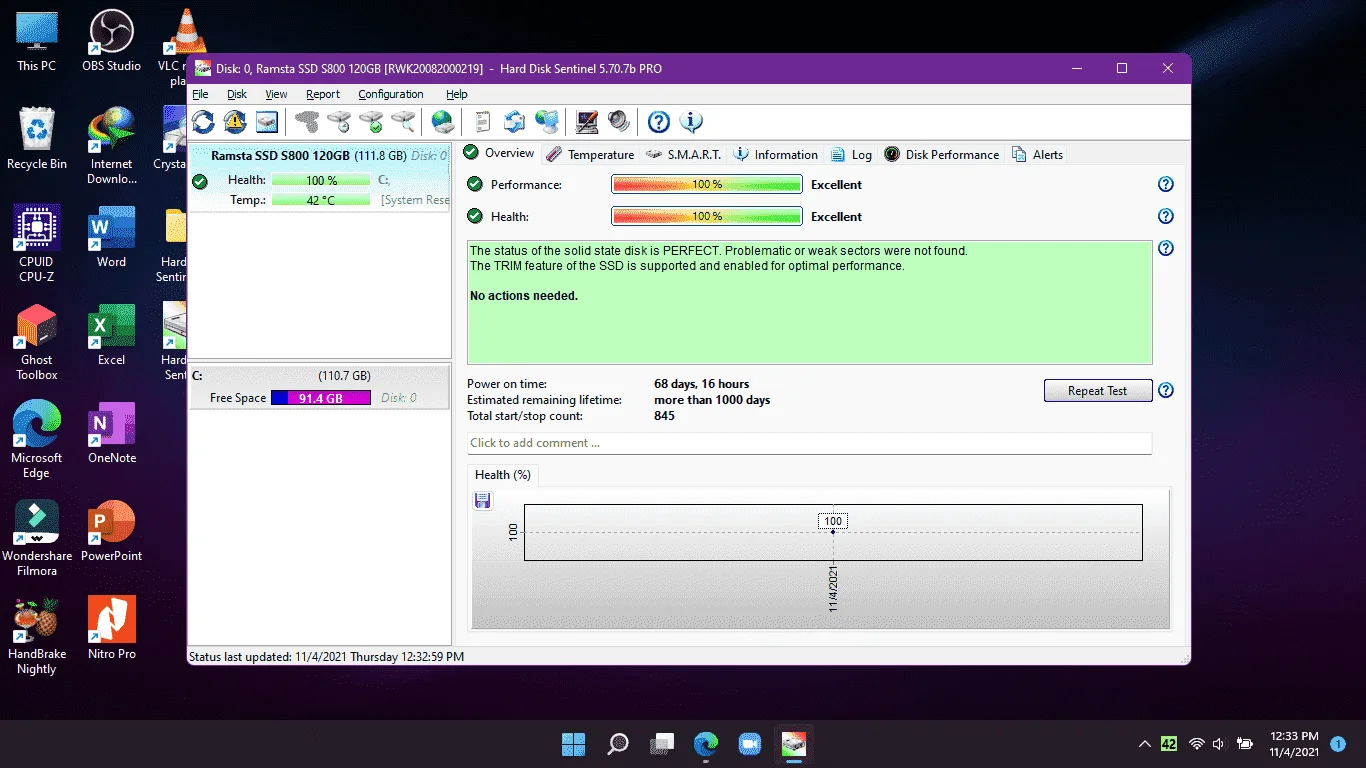1366x768 pixels.
Task: Click the help icon on the Health Excellent row
Action: 1165,216
